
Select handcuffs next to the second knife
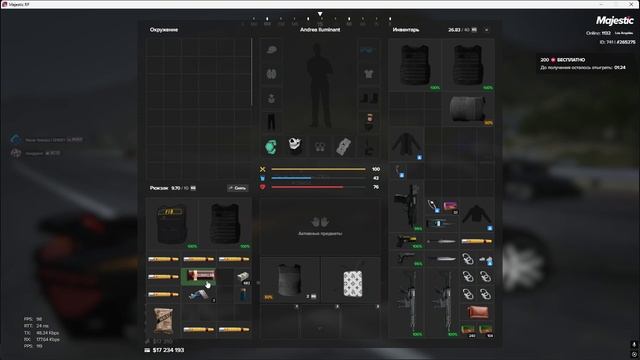(x=468, y=258)
